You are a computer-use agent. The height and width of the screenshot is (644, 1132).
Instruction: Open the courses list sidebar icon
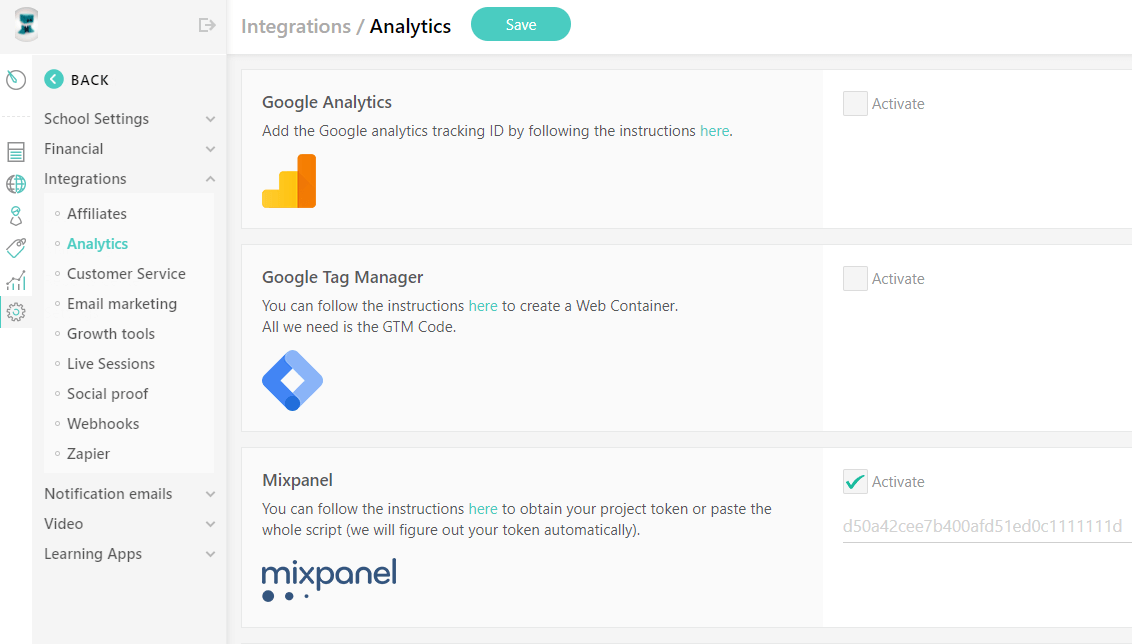tap(16, 152)
